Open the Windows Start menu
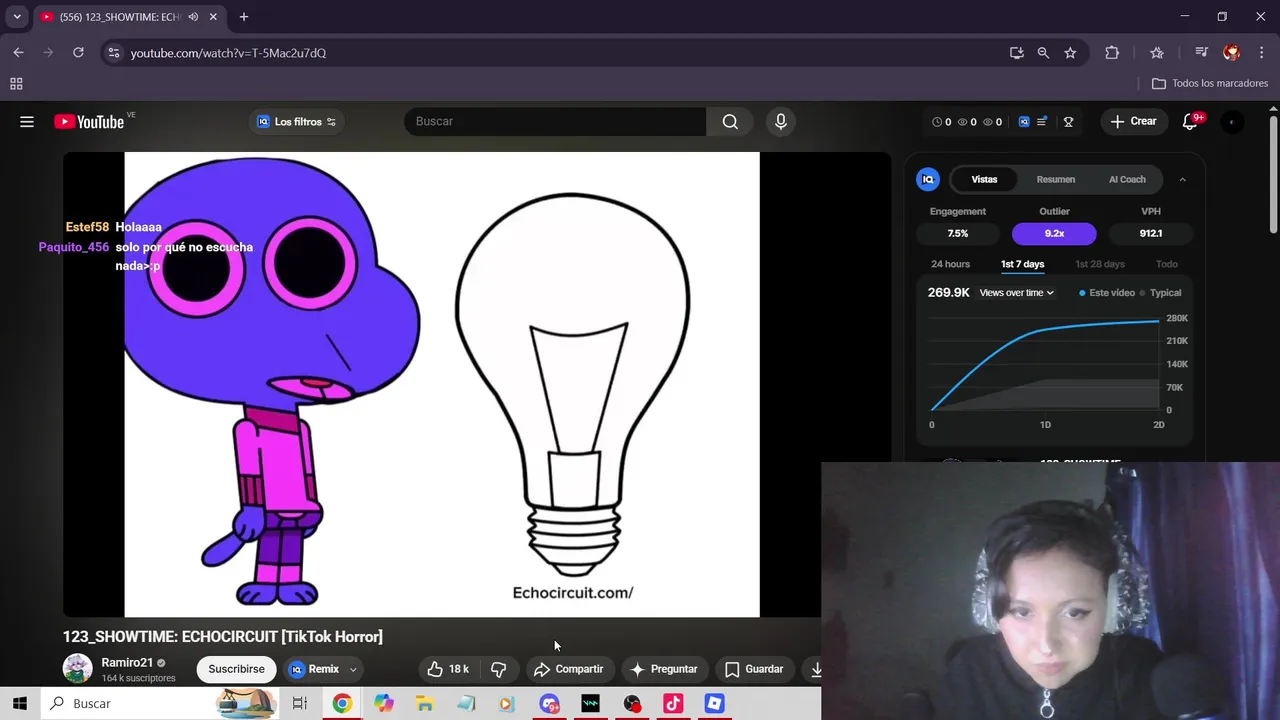Screen dimensions: 1280x720 [20, 704]
